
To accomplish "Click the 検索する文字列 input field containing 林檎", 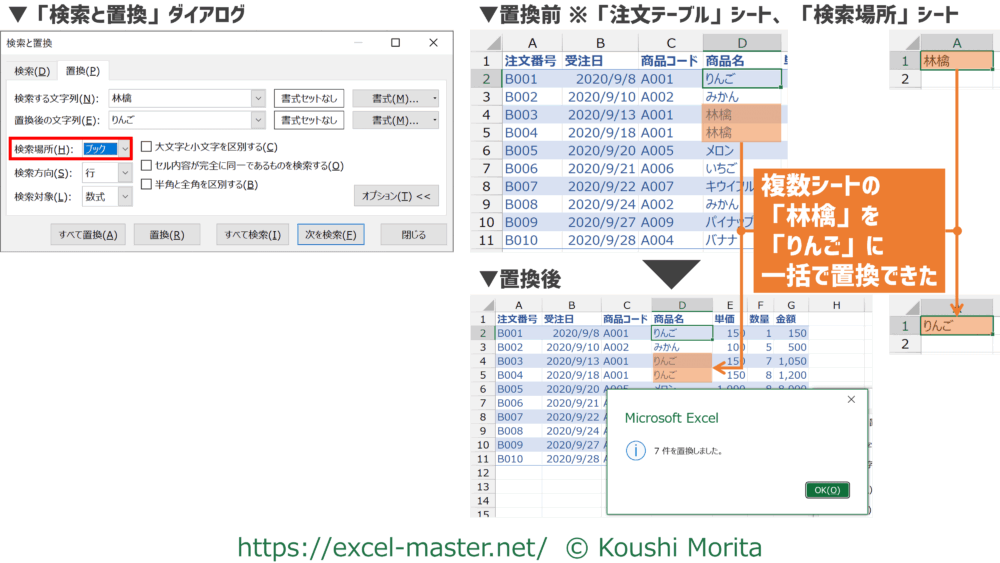I will click(x=180, y=98).
